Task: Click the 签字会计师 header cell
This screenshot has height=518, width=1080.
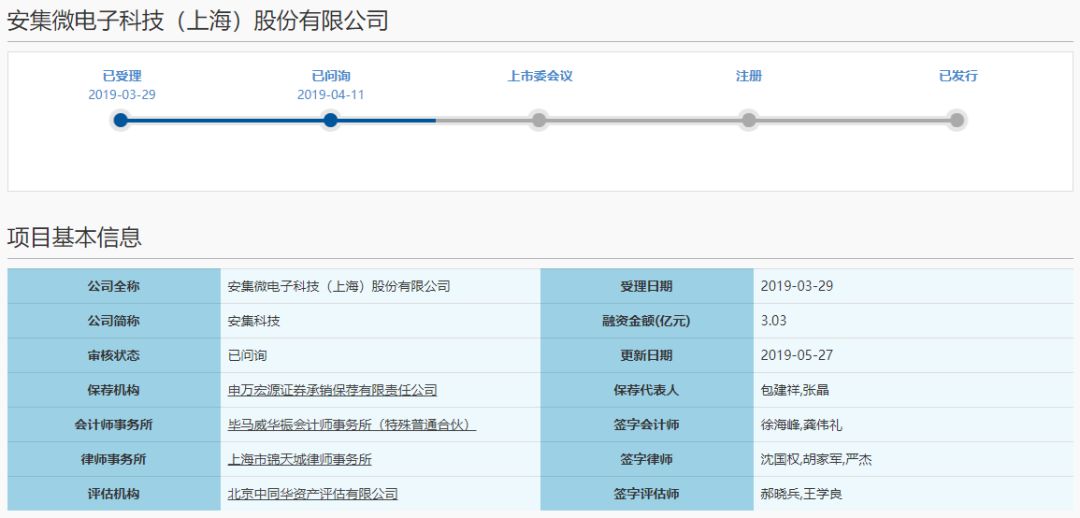Action: 647,424
